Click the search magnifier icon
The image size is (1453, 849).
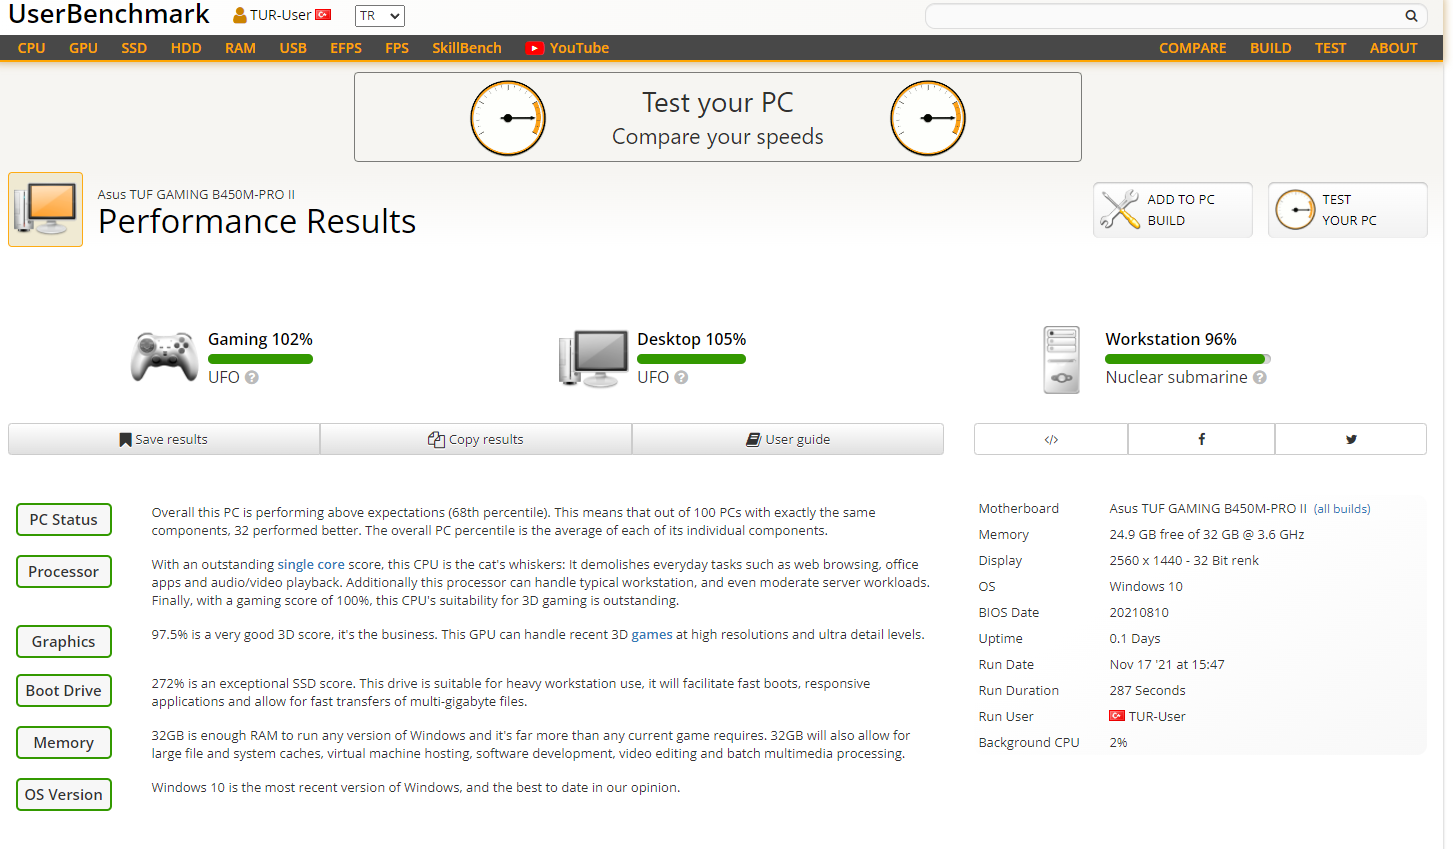[x=1411, y=16]
